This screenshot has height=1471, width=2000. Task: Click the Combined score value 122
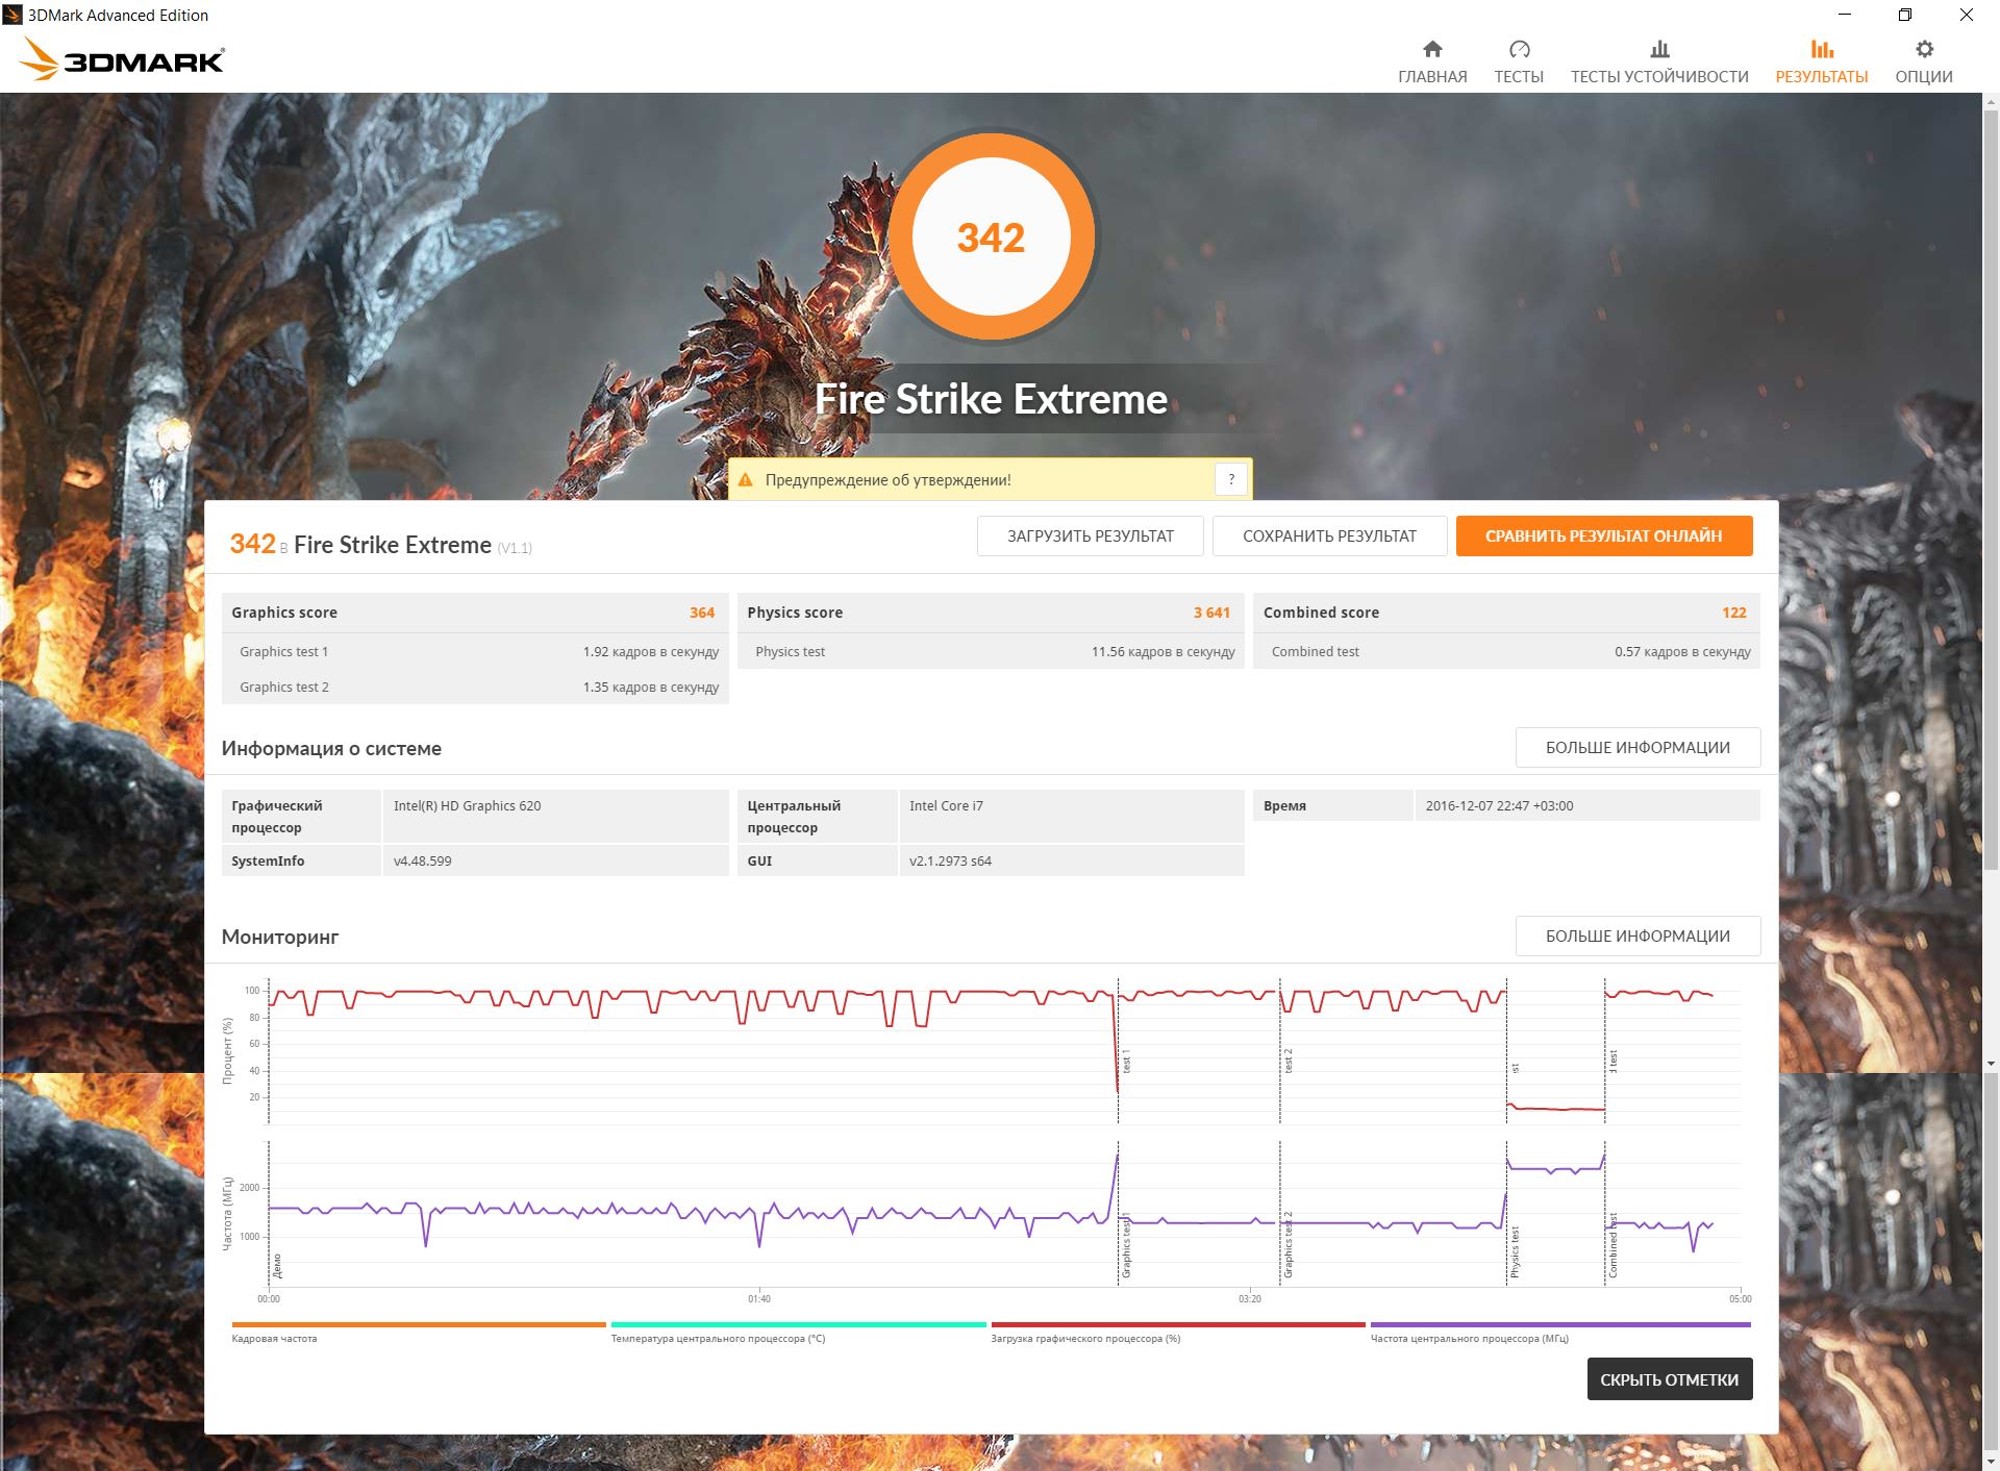pos(1733,612)
